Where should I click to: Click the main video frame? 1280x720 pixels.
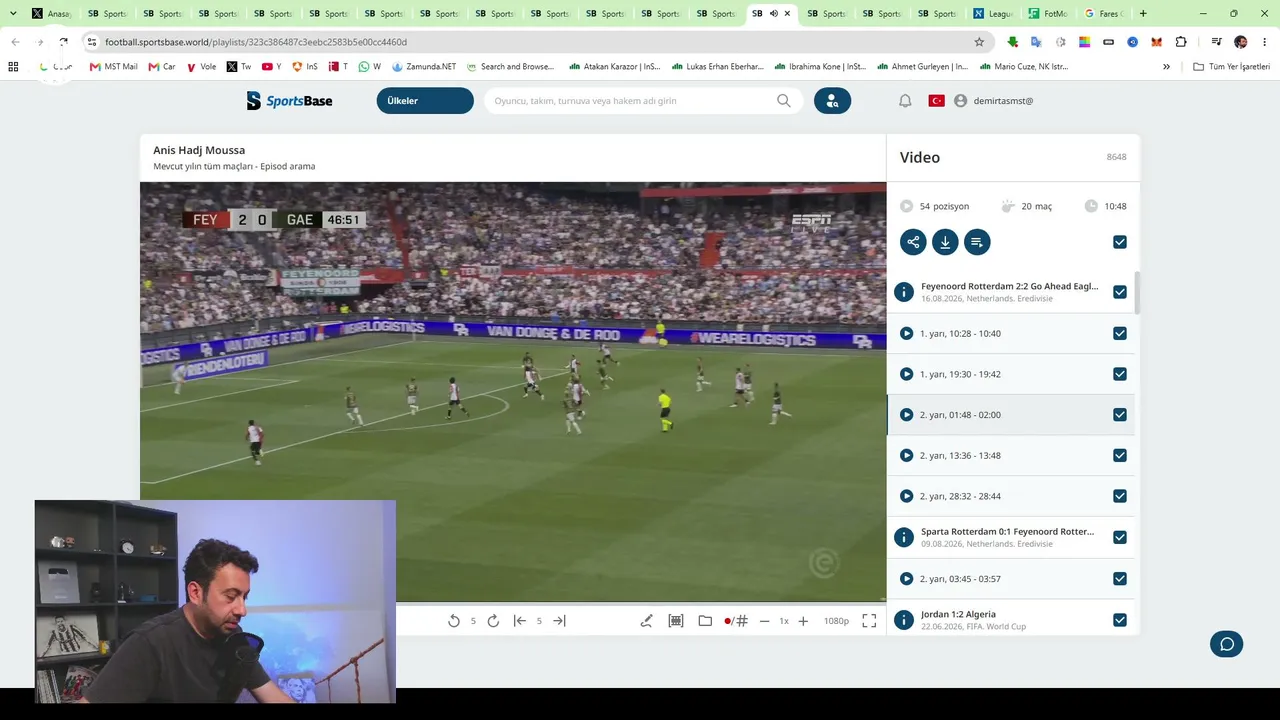(x=513, y=392)
